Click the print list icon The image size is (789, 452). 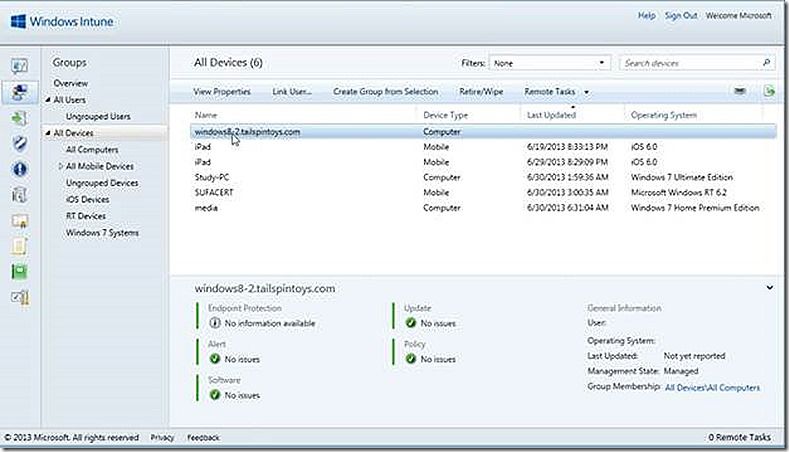(740, 91)
